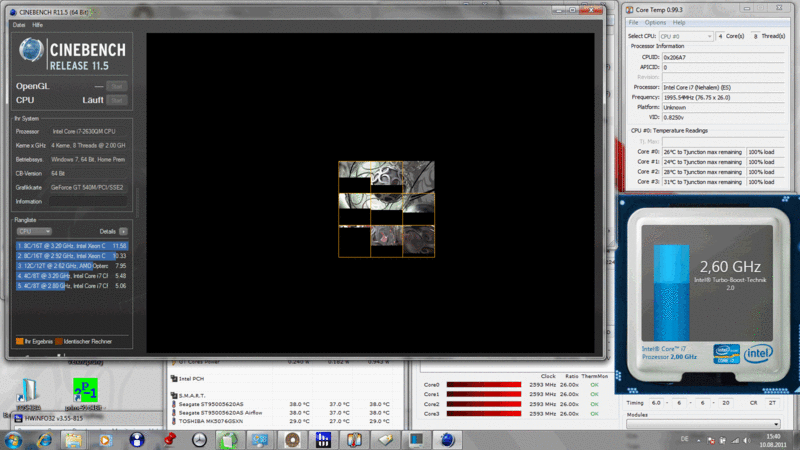800x450 pixels.
Task: Click the Frequency field in Core Temp
Action: pyautogui.click(x=723, y=97)
